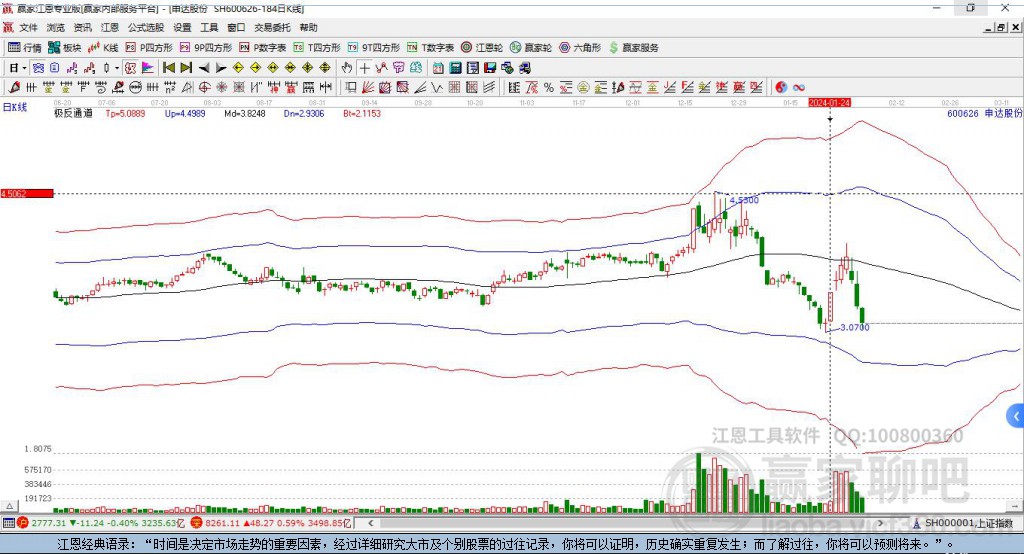Click the Dn=2.9306 indicator value
Screen dimensions: 1024x554
click(304, 113)
